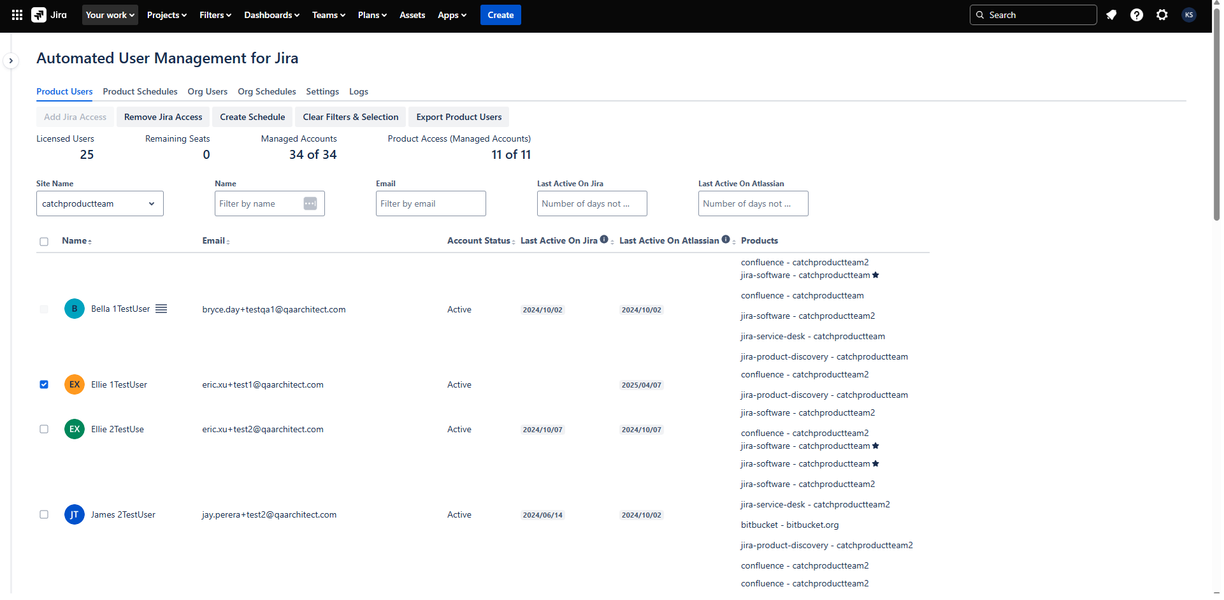1224x600 pixels.
Task: Click the ellipsis icon in the name filter
Action: coord(310,203)
